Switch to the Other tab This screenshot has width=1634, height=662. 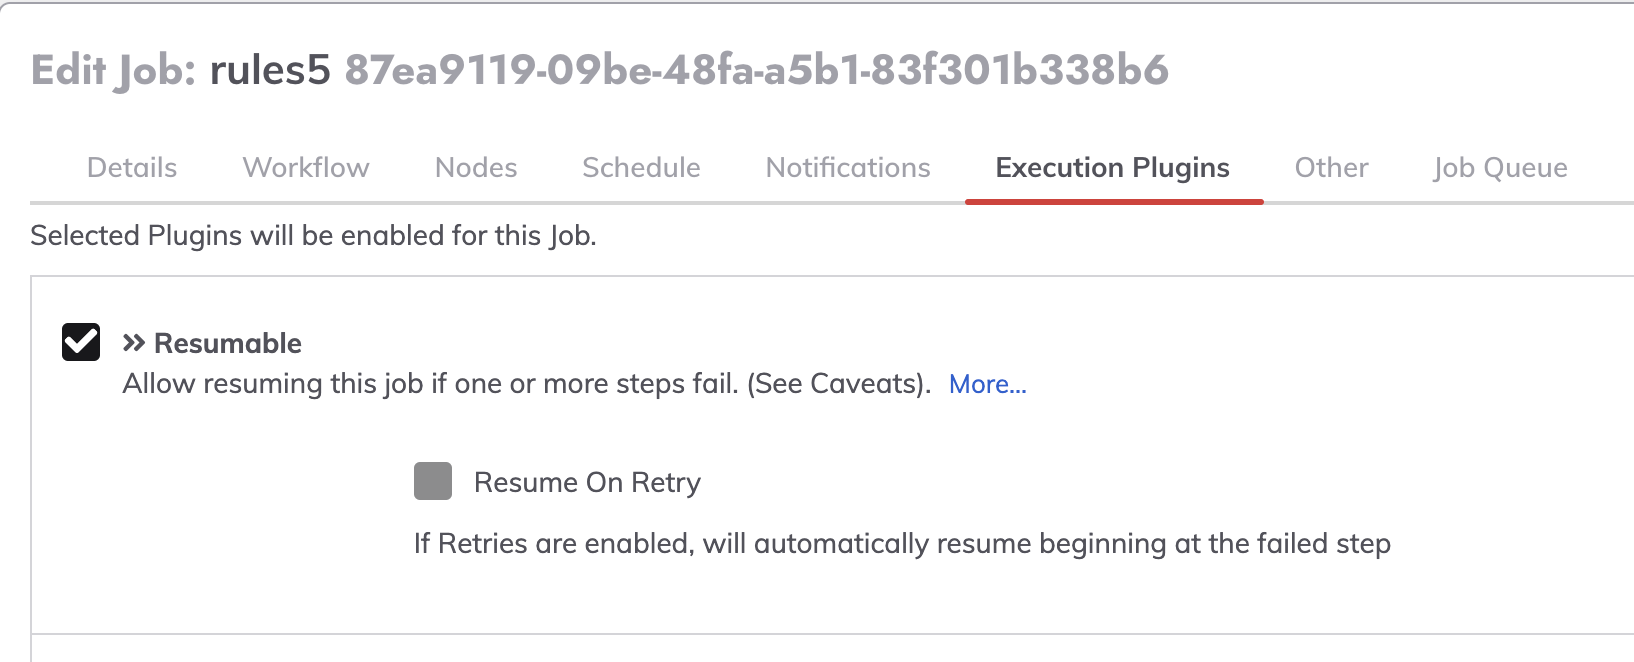[x=1331, y=167]
